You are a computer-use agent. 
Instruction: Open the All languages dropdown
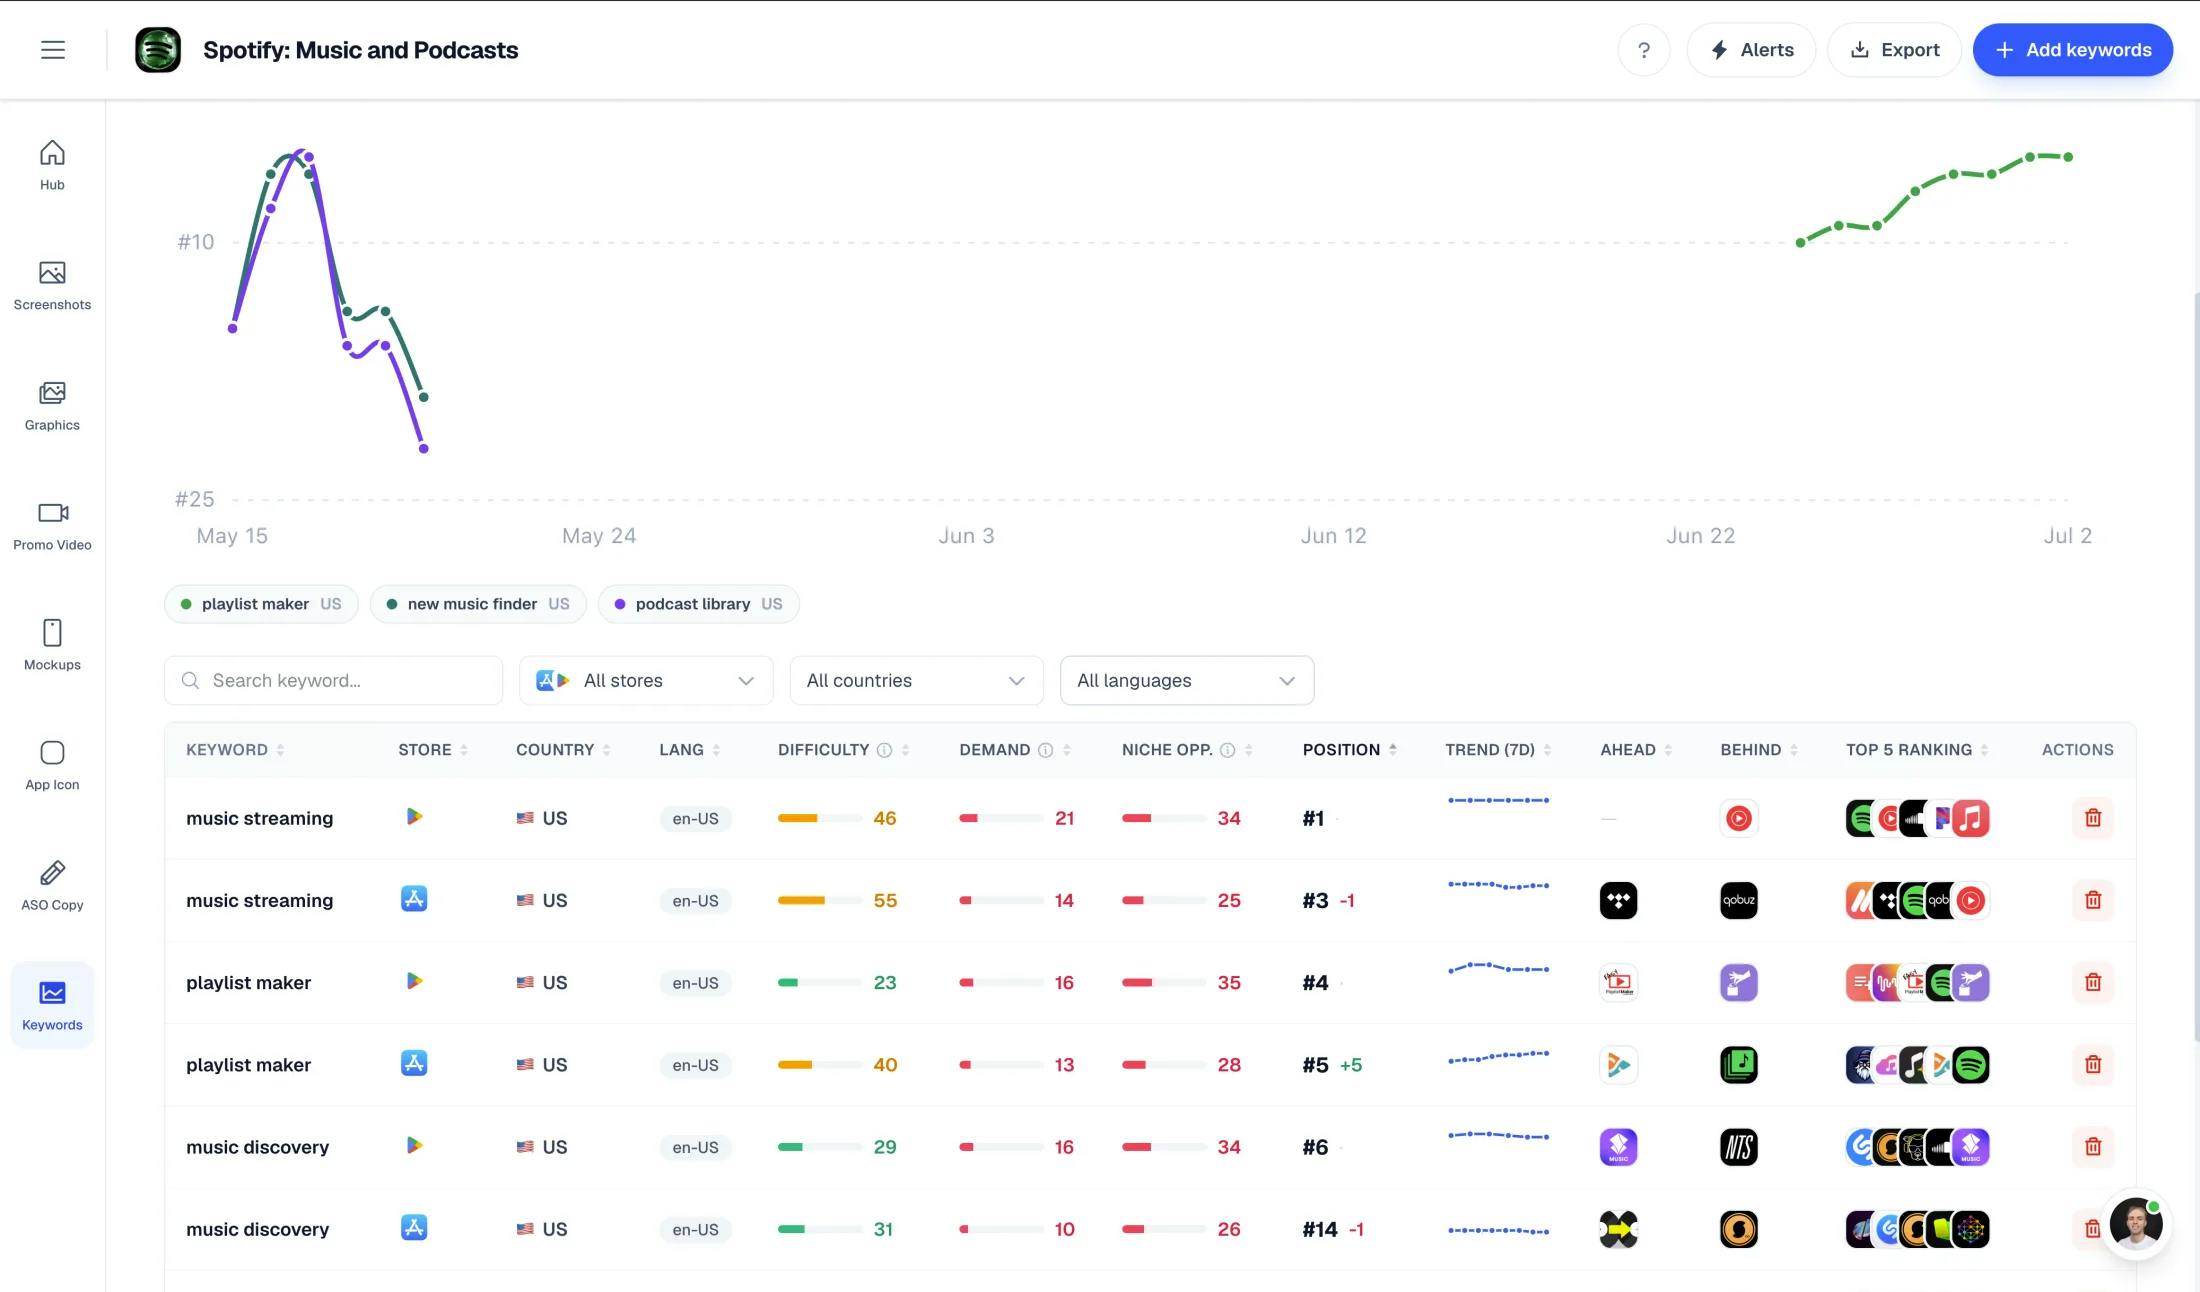(x=1186, y=680)
